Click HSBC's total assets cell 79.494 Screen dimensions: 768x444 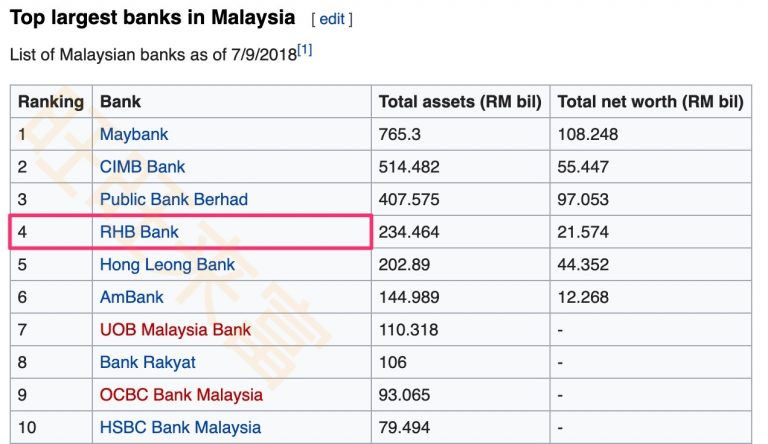[x=404, y=427]
